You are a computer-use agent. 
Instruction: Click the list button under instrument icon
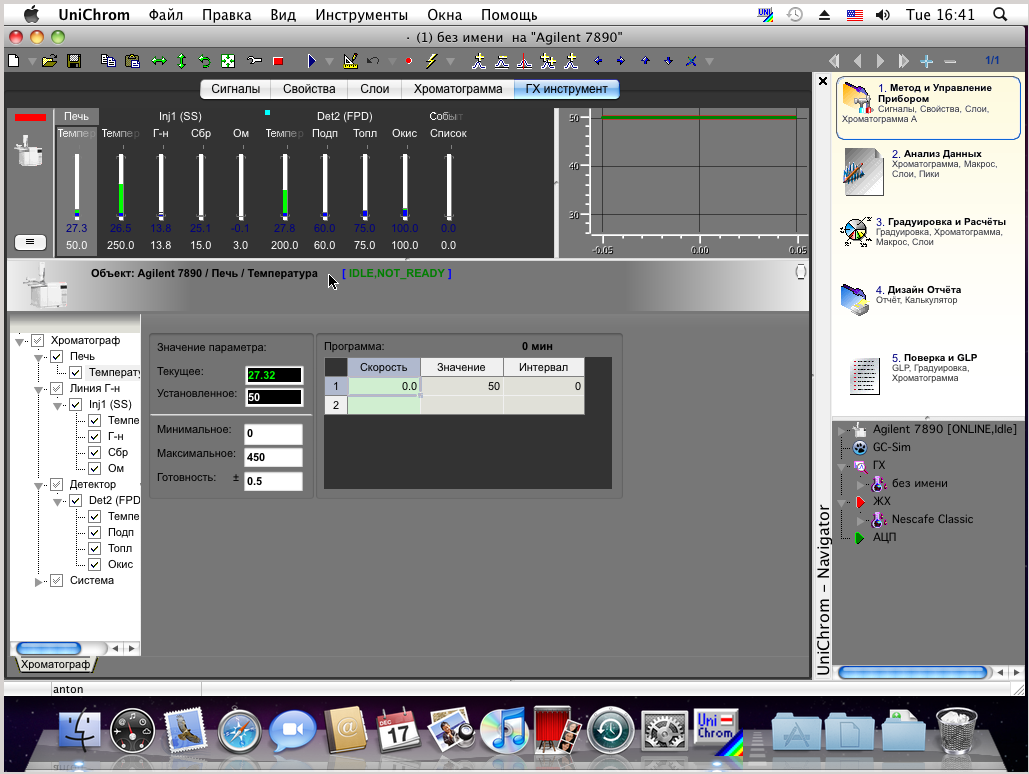coord(30,242)
